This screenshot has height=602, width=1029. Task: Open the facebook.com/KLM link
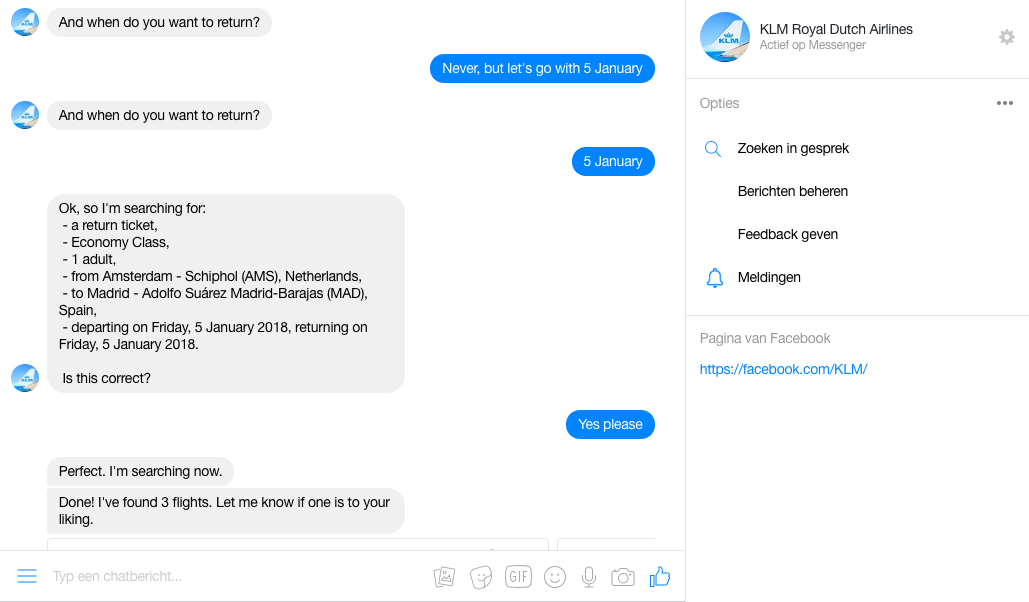tap(783, 369)
